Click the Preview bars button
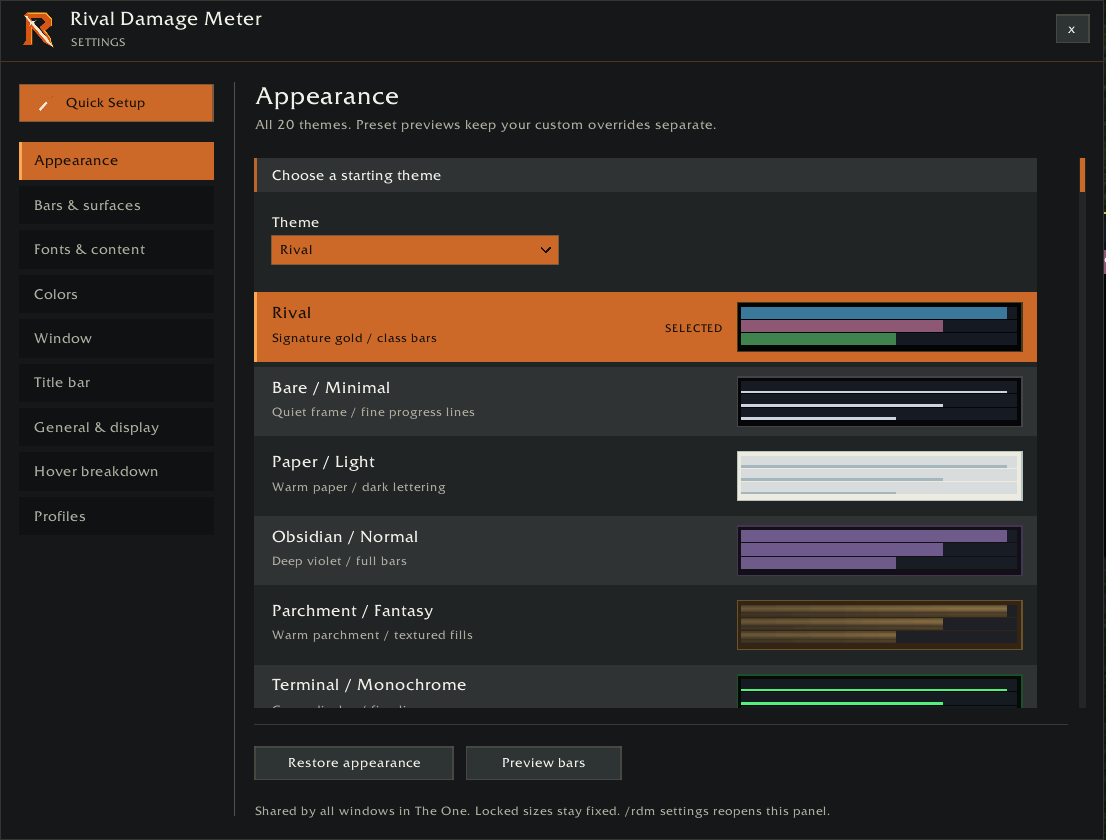Screen dimensions: 1106x840 pyautogui.click(x=544, y=763)
